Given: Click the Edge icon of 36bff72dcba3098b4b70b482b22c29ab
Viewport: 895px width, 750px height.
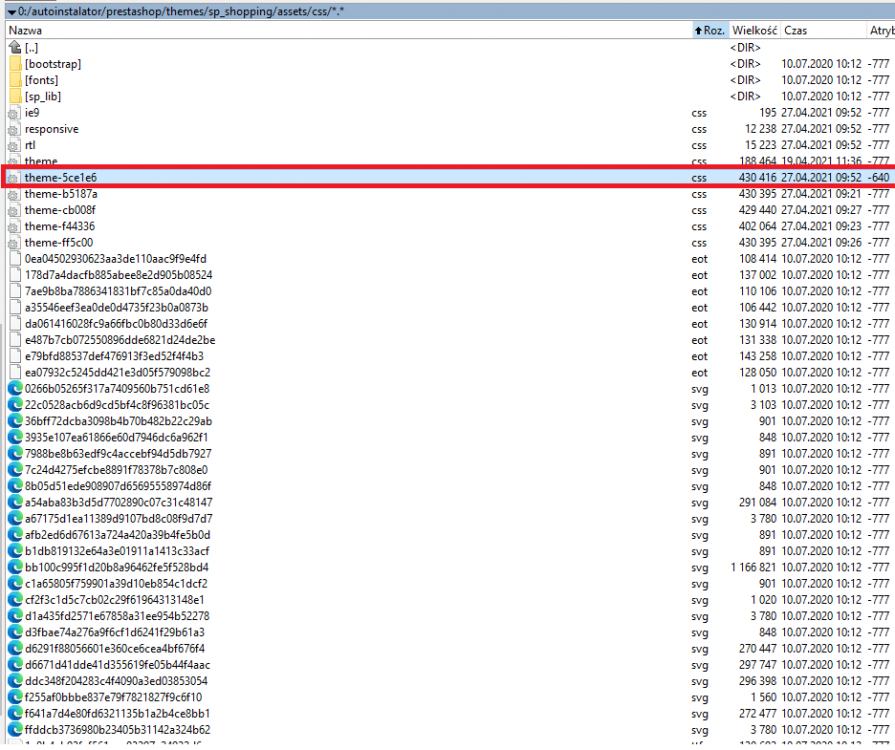Looking at the screenshot, I should click(15, 421).
